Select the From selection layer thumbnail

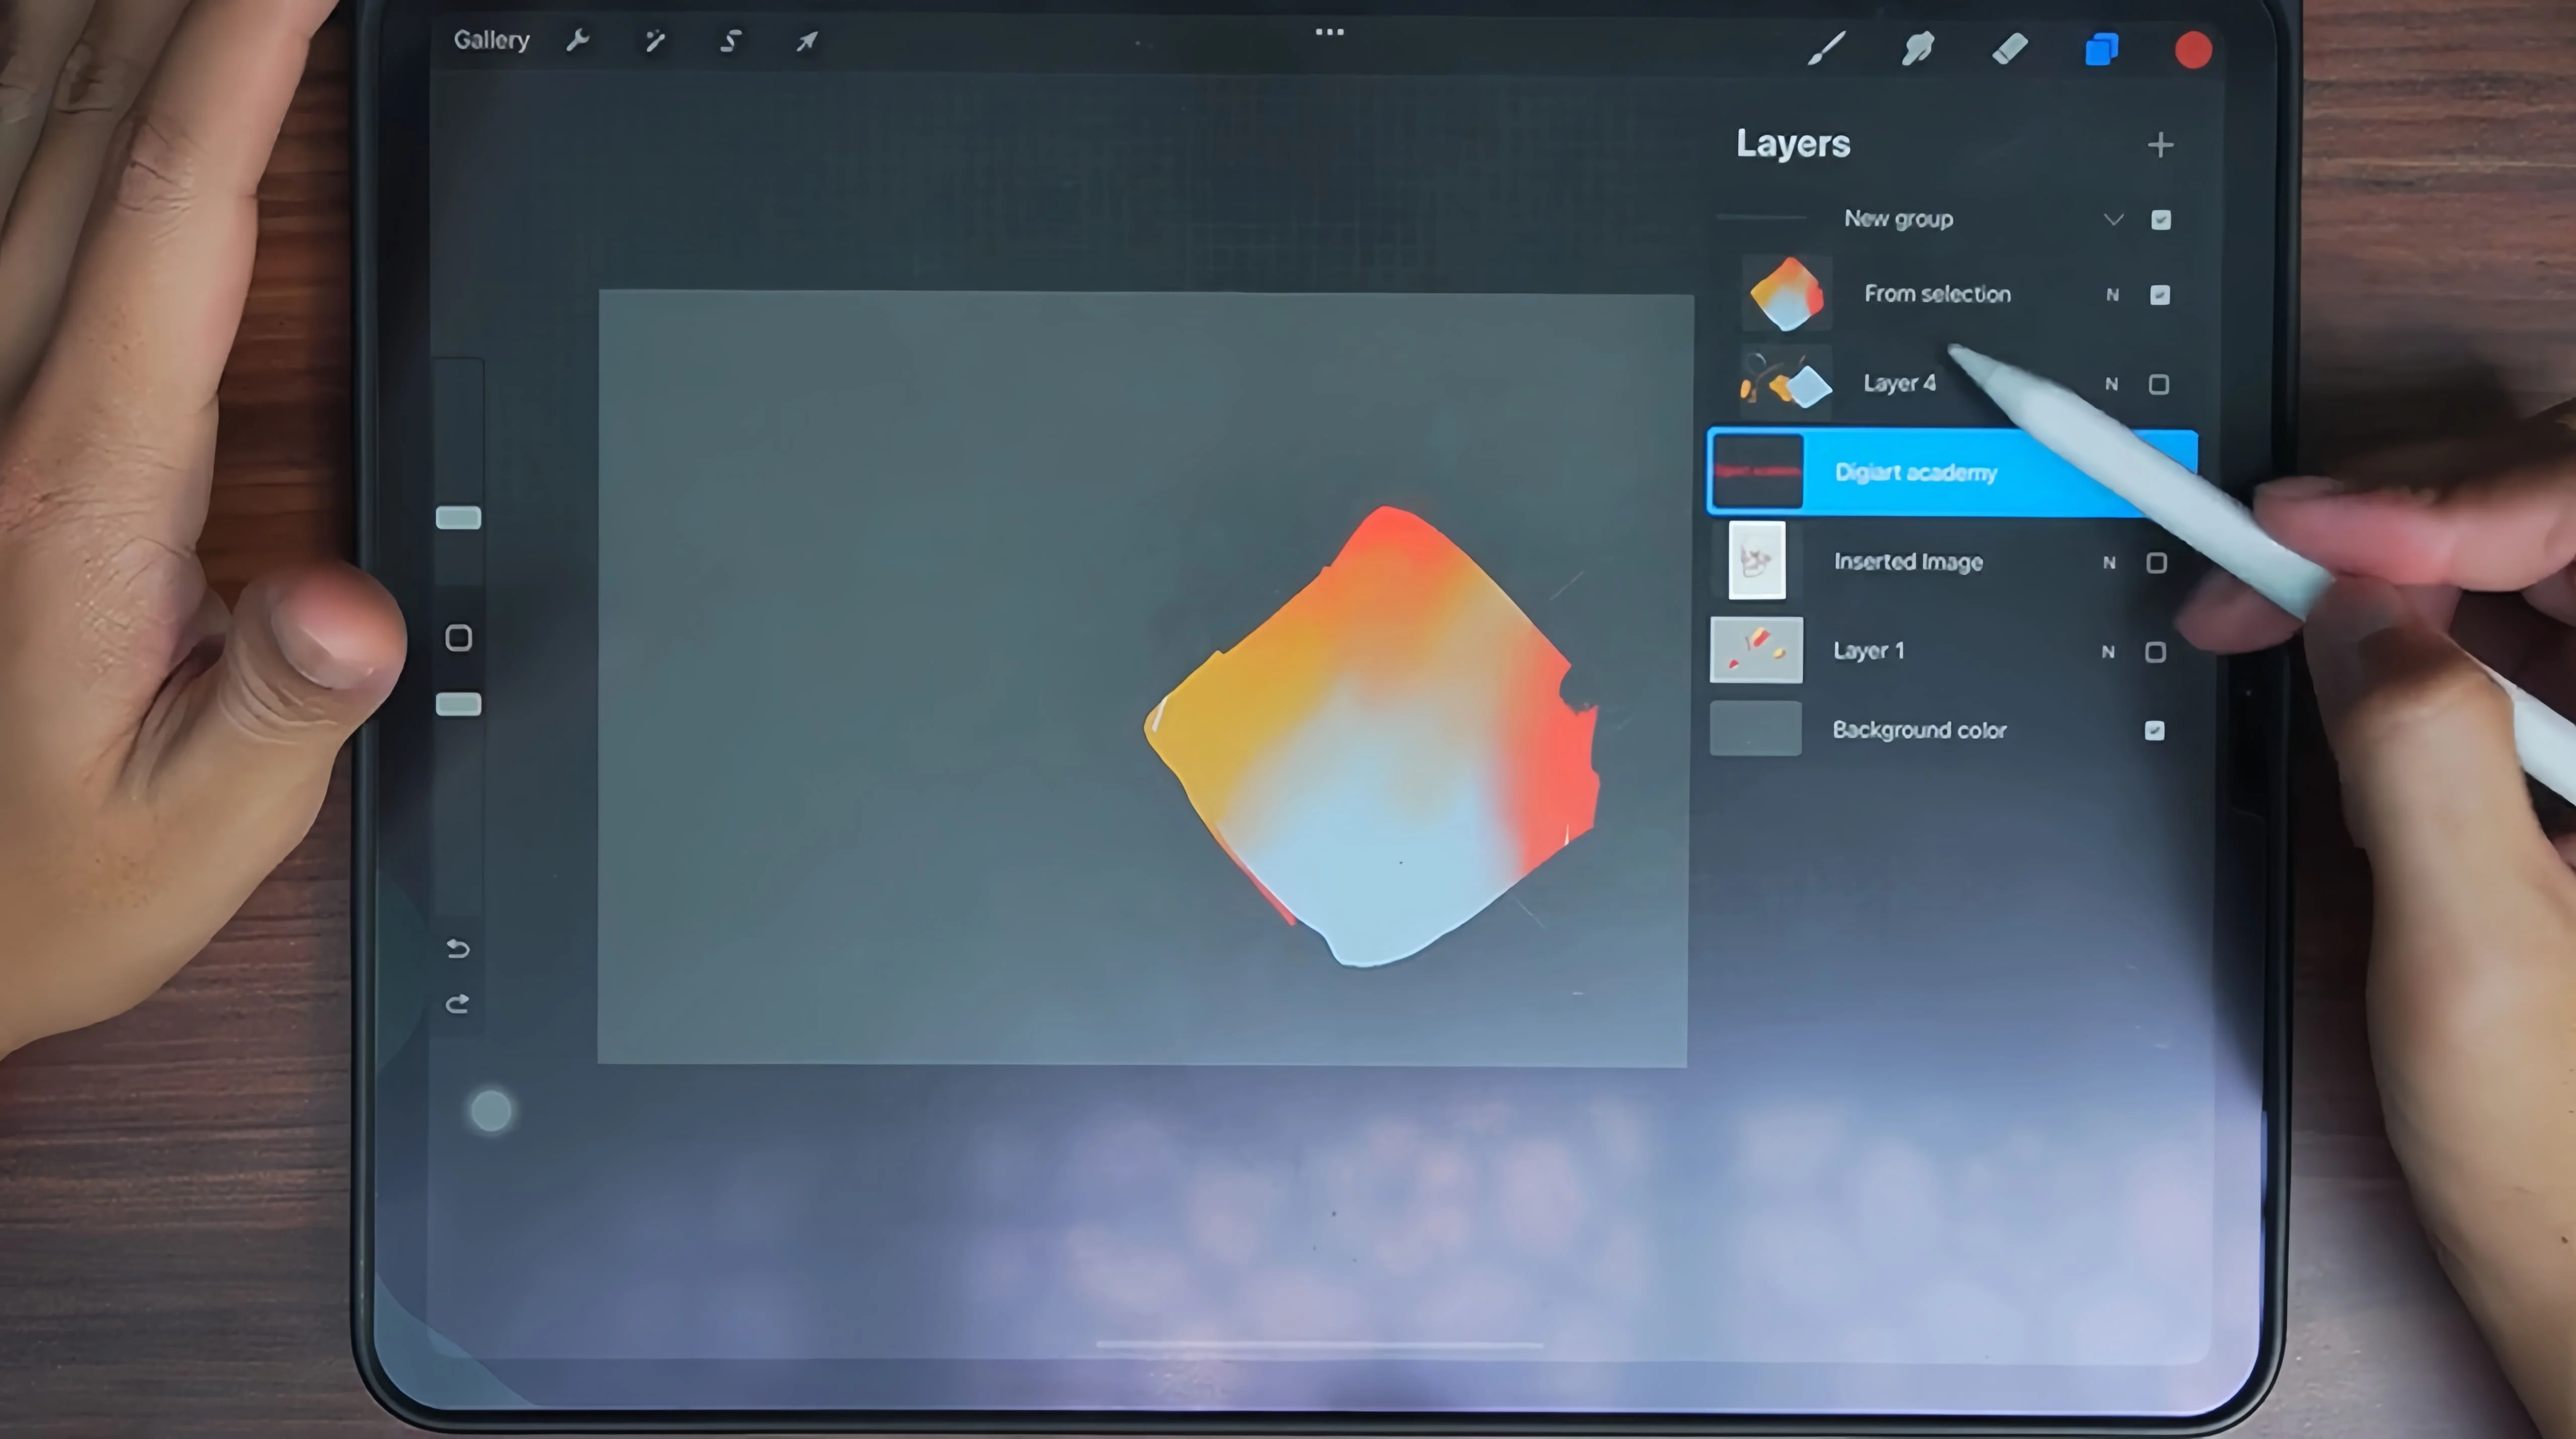1787,294
